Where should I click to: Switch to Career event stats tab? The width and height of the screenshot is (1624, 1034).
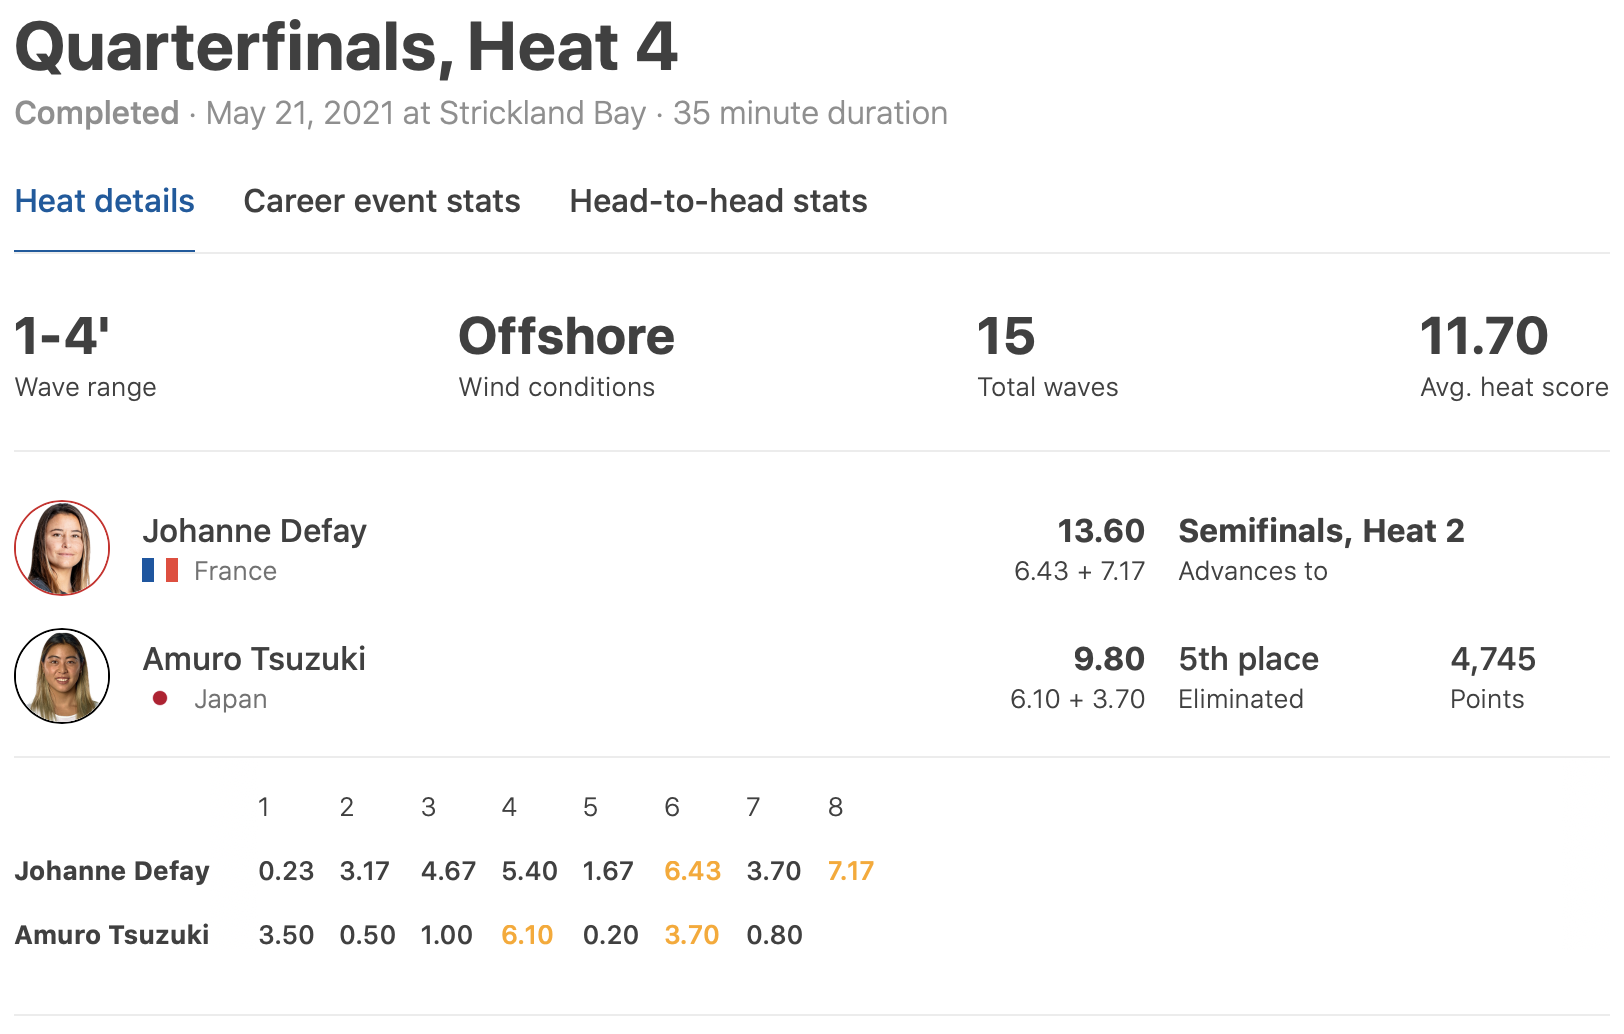[x=382, y=202]
